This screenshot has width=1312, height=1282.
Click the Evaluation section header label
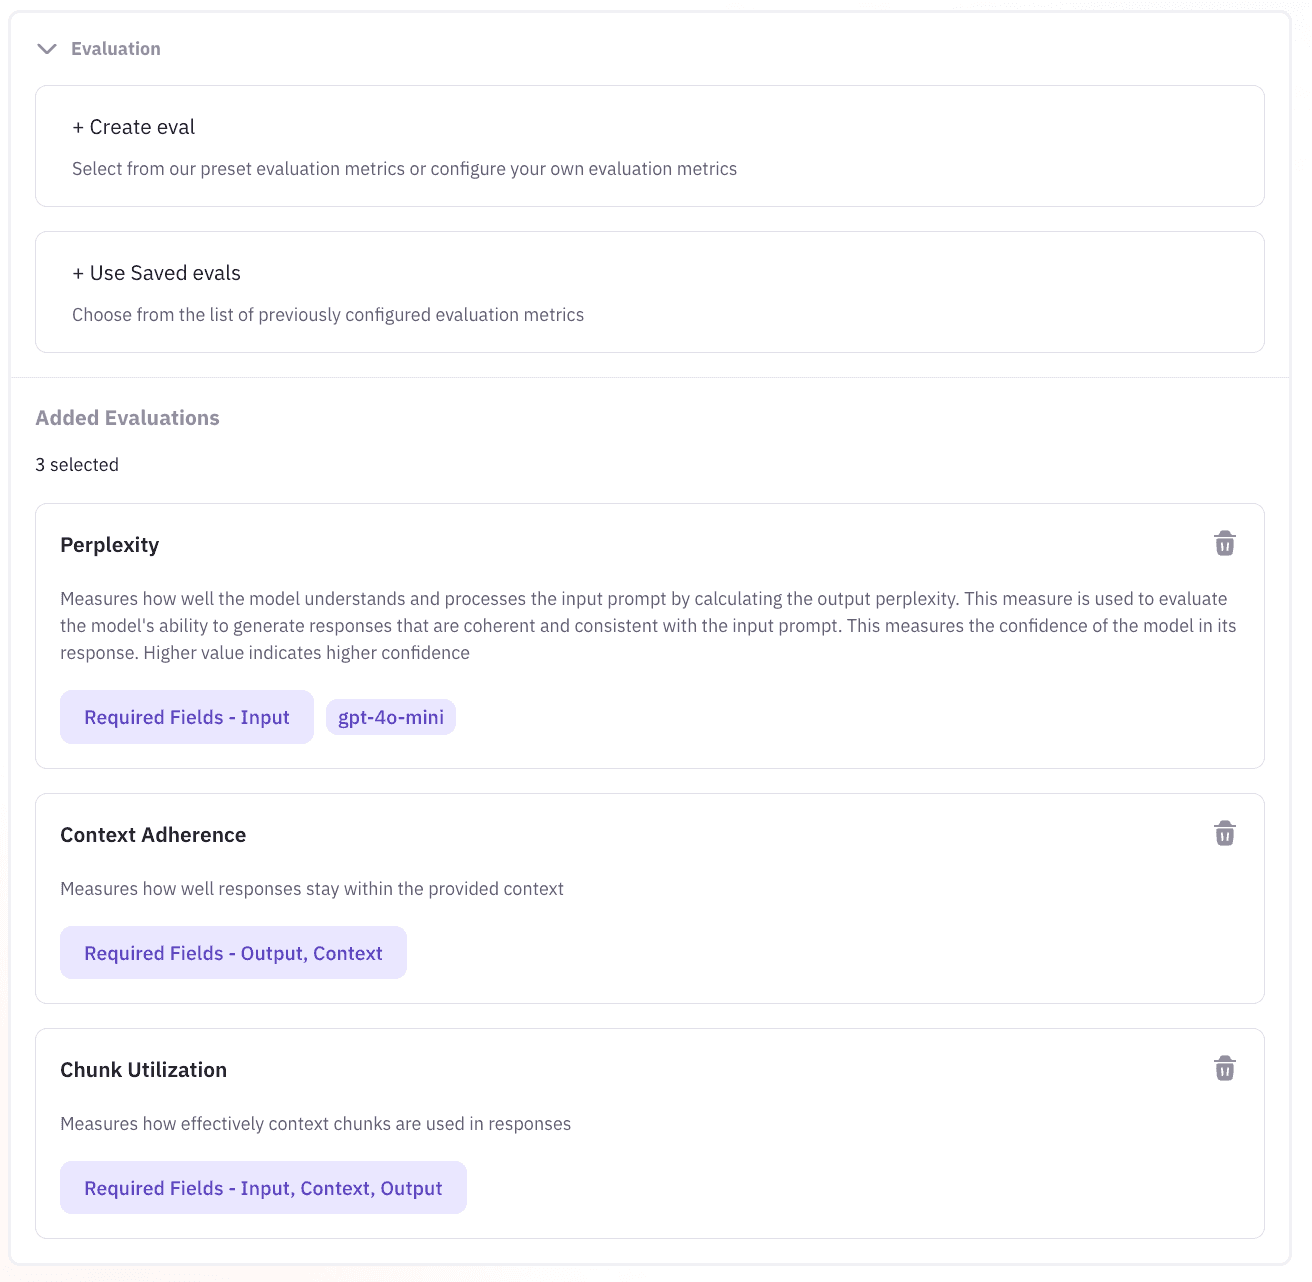[116, 49]
